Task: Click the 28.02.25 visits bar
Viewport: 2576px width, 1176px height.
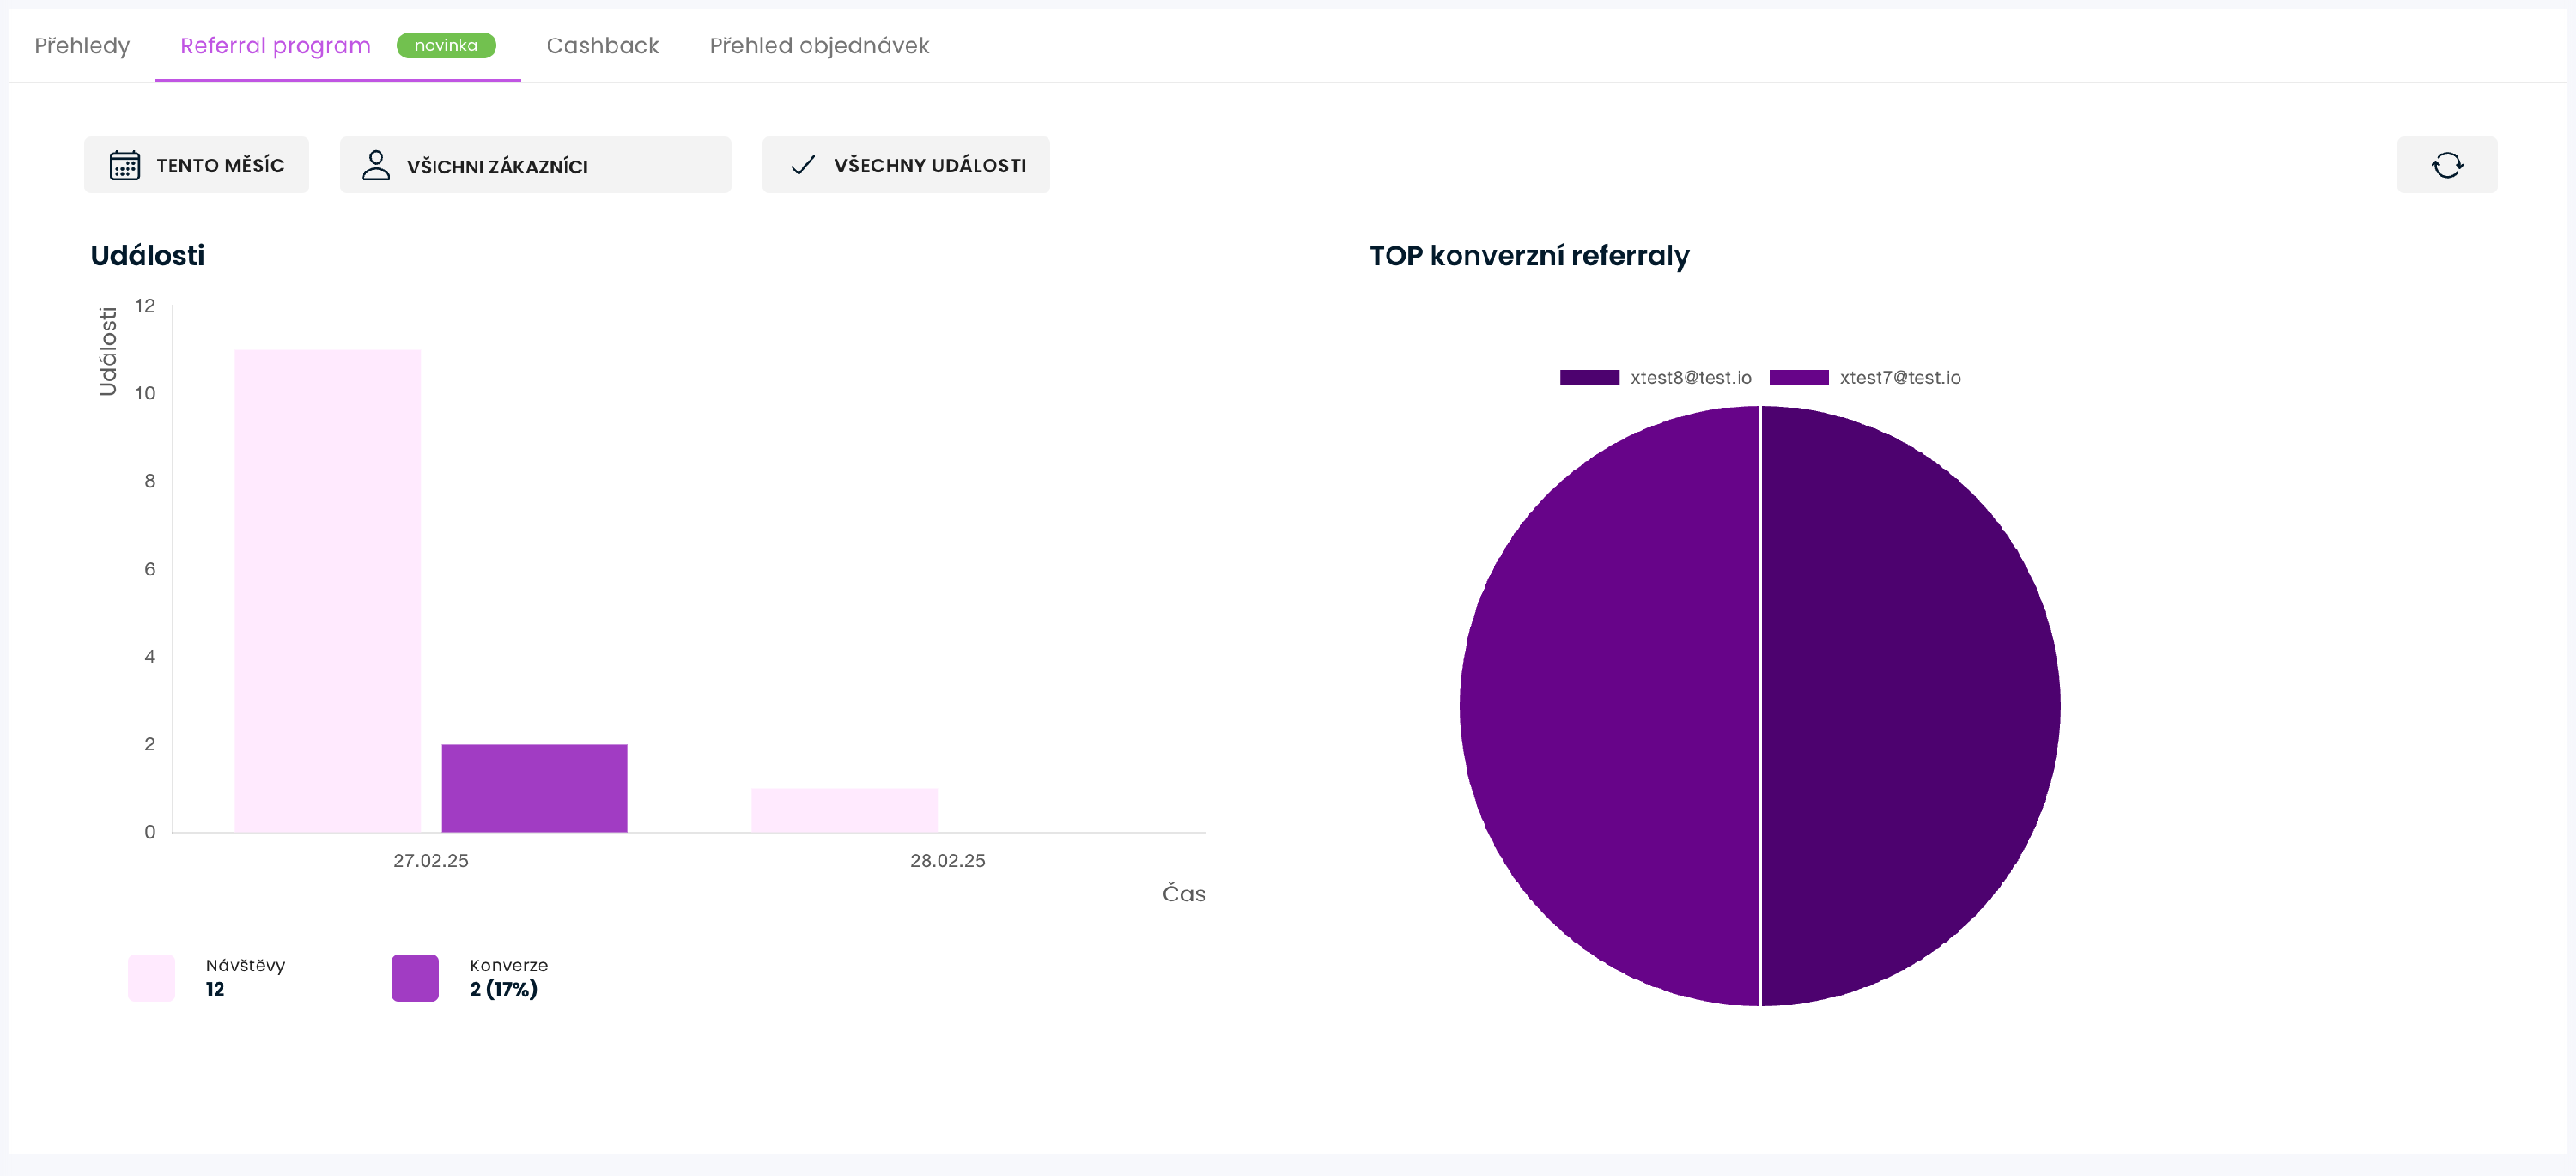Action: tap(844, 809)
